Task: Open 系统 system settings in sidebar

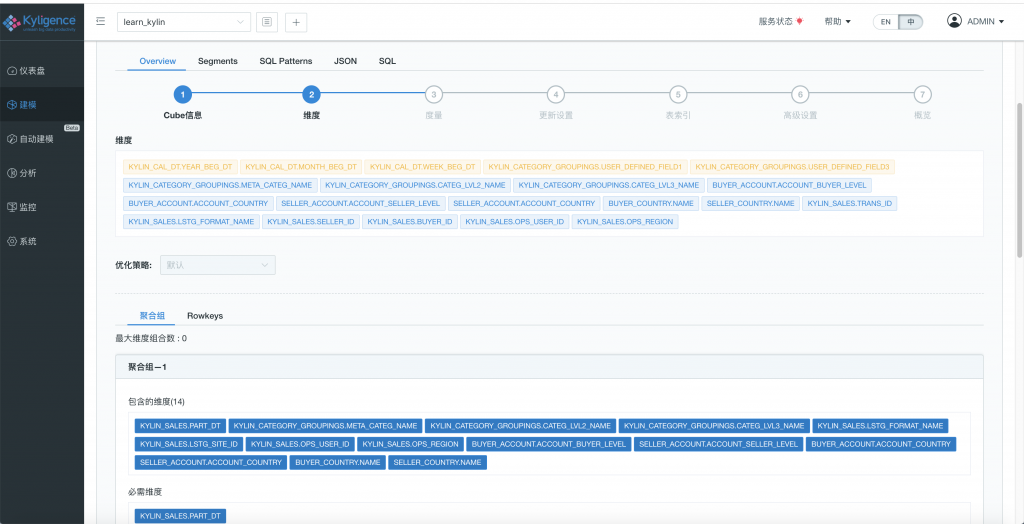Action: click(27, 241)
